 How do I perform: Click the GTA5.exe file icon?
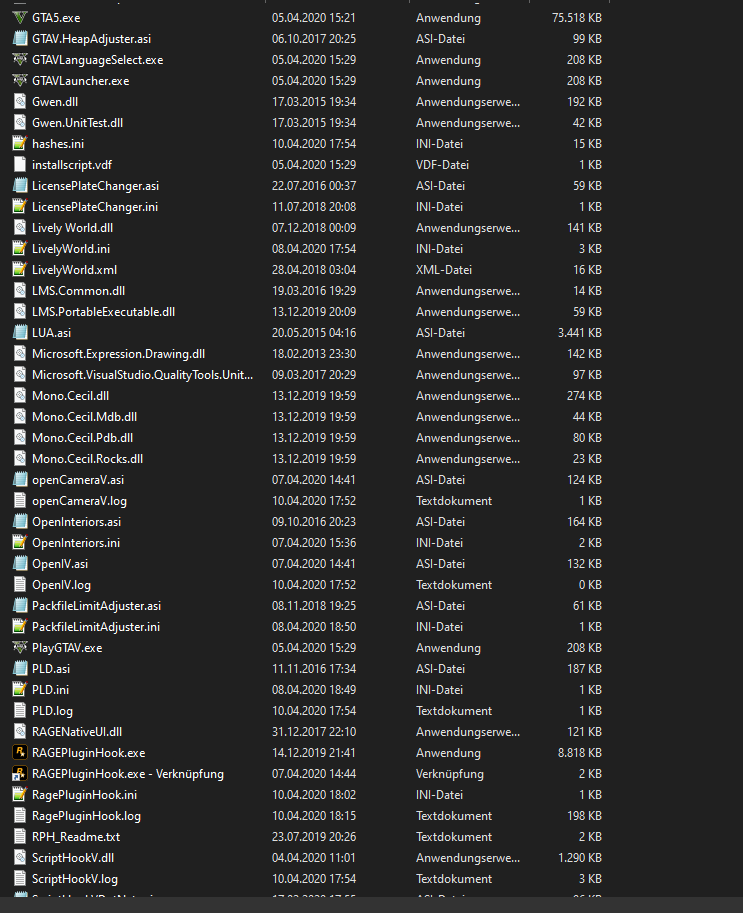point(20,17)
